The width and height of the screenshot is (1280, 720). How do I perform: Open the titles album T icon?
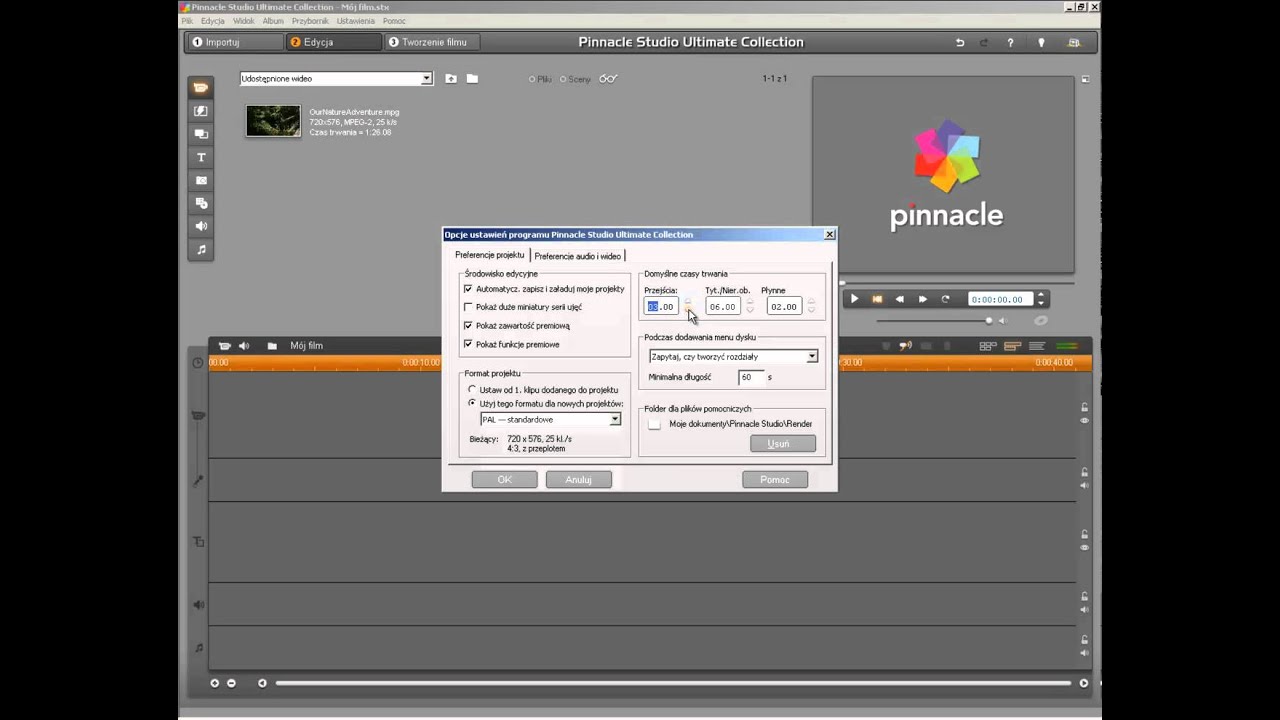coord(201,157)
